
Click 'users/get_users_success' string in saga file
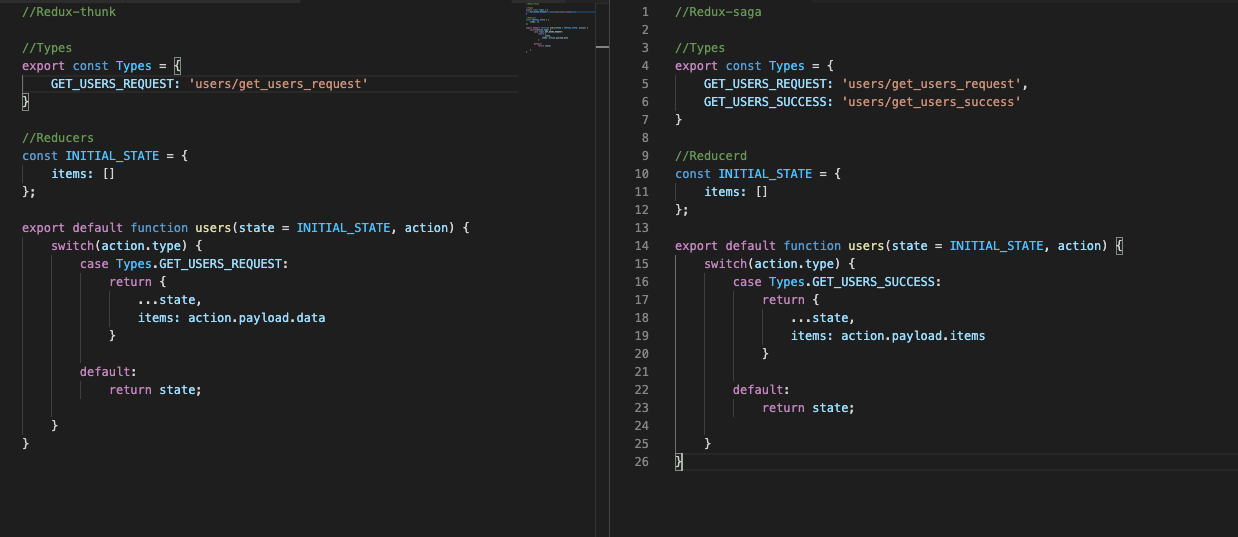point(932,102)
